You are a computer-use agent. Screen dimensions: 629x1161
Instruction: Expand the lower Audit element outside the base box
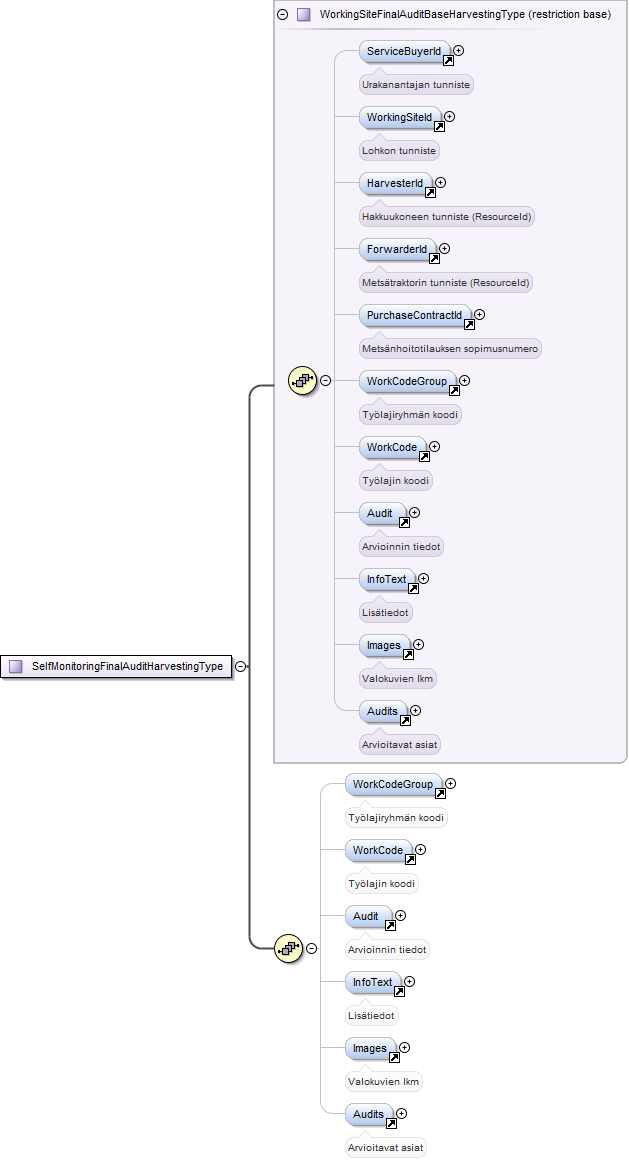pyautogui.click(x=400, y=915)
